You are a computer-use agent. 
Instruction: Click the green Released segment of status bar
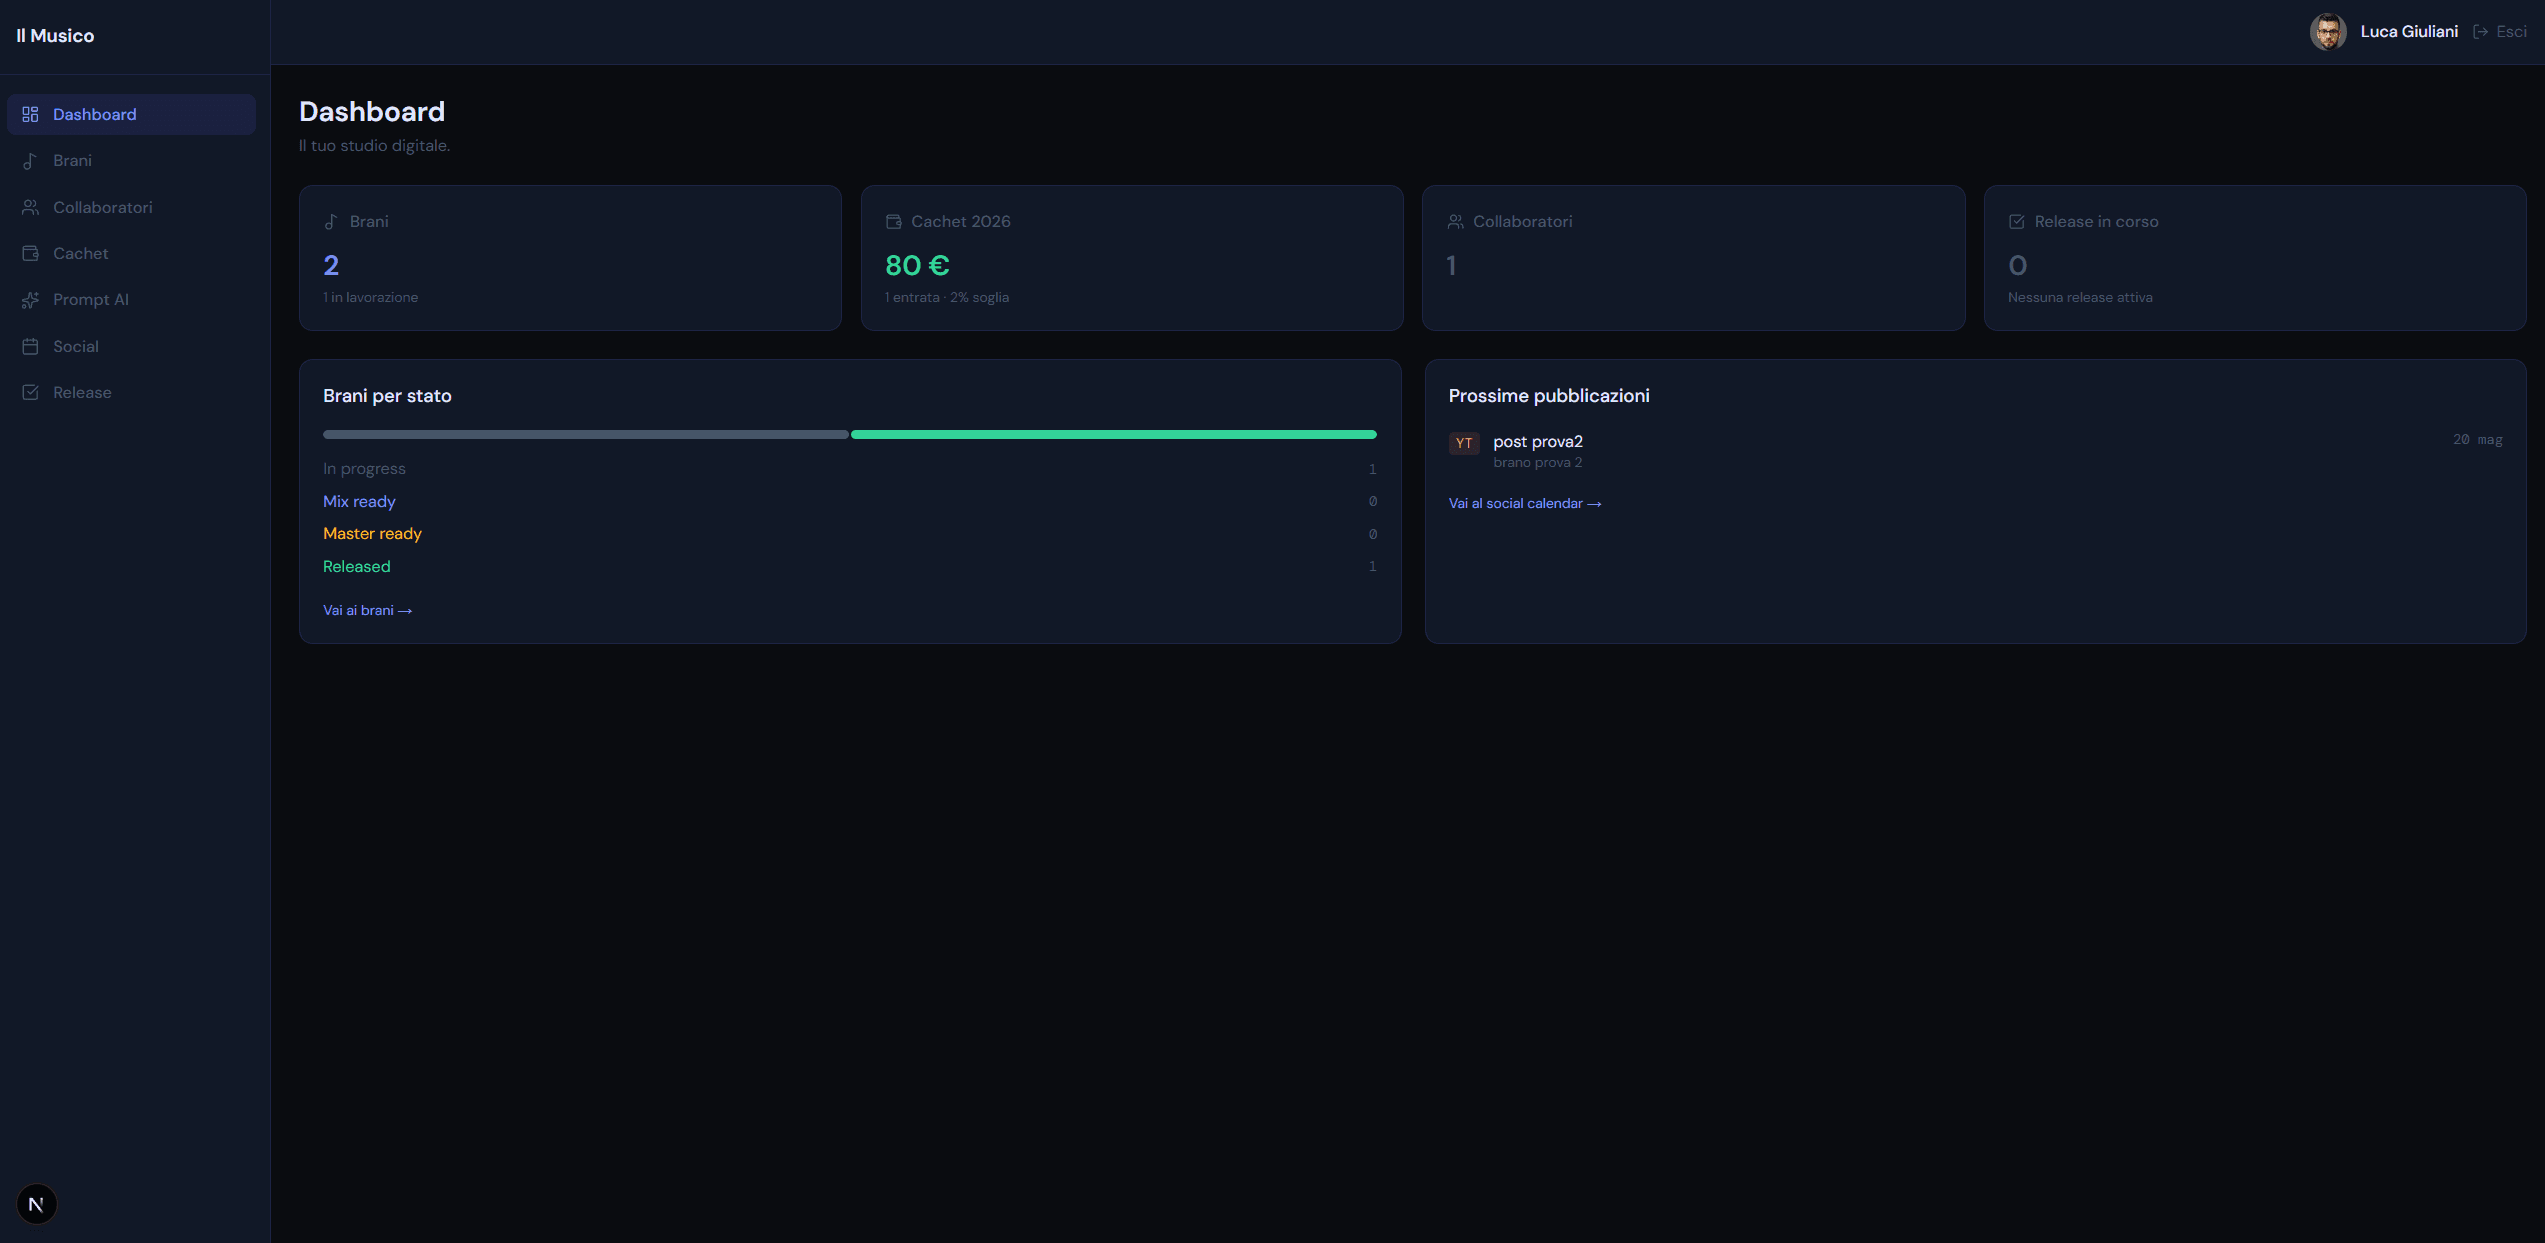1114,435
